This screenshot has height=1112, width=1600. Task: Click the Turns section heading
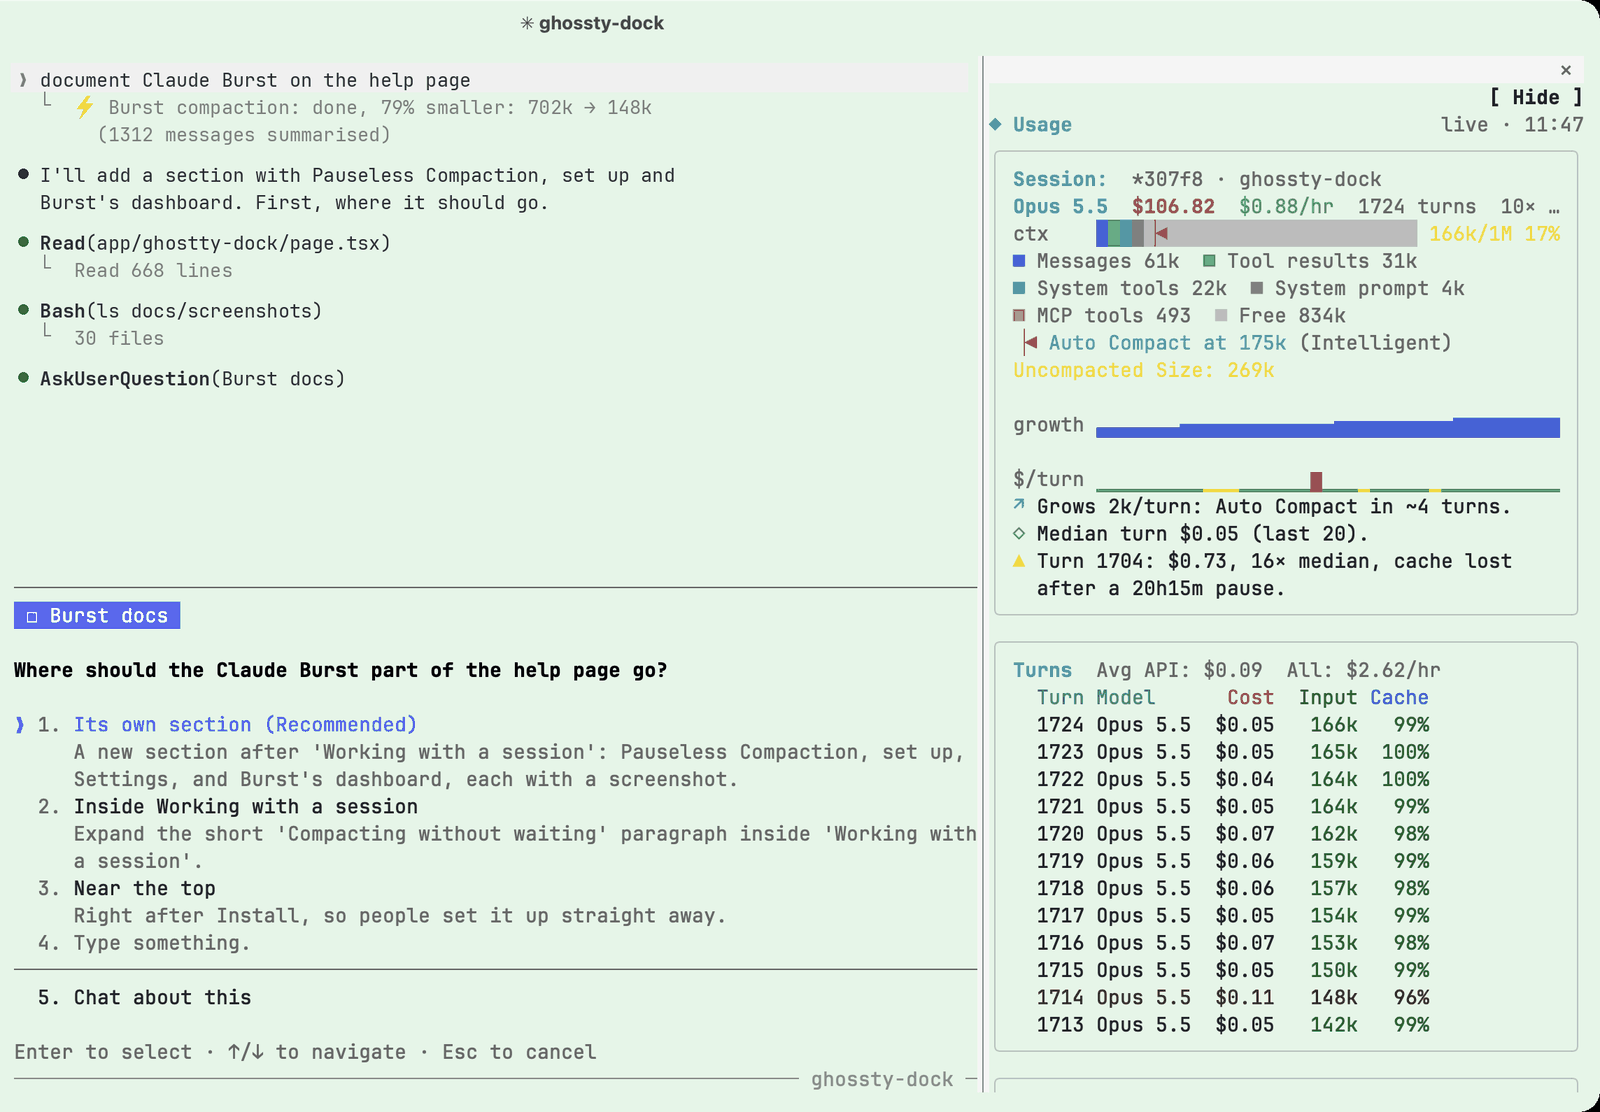[1042, 670]
